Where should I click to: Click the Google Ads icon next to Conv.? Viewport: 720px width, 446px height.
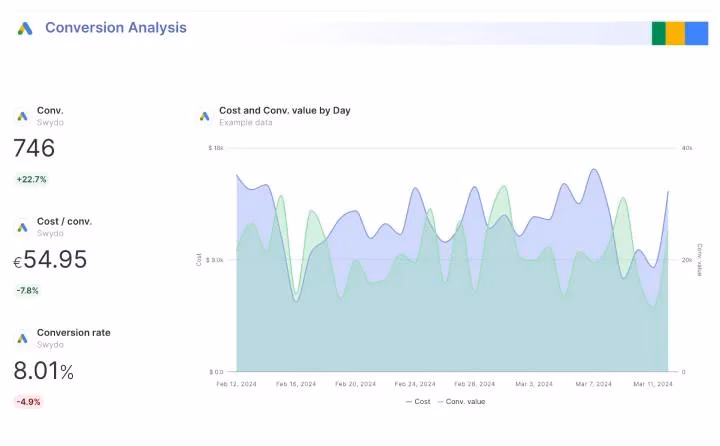click(22, 116)
